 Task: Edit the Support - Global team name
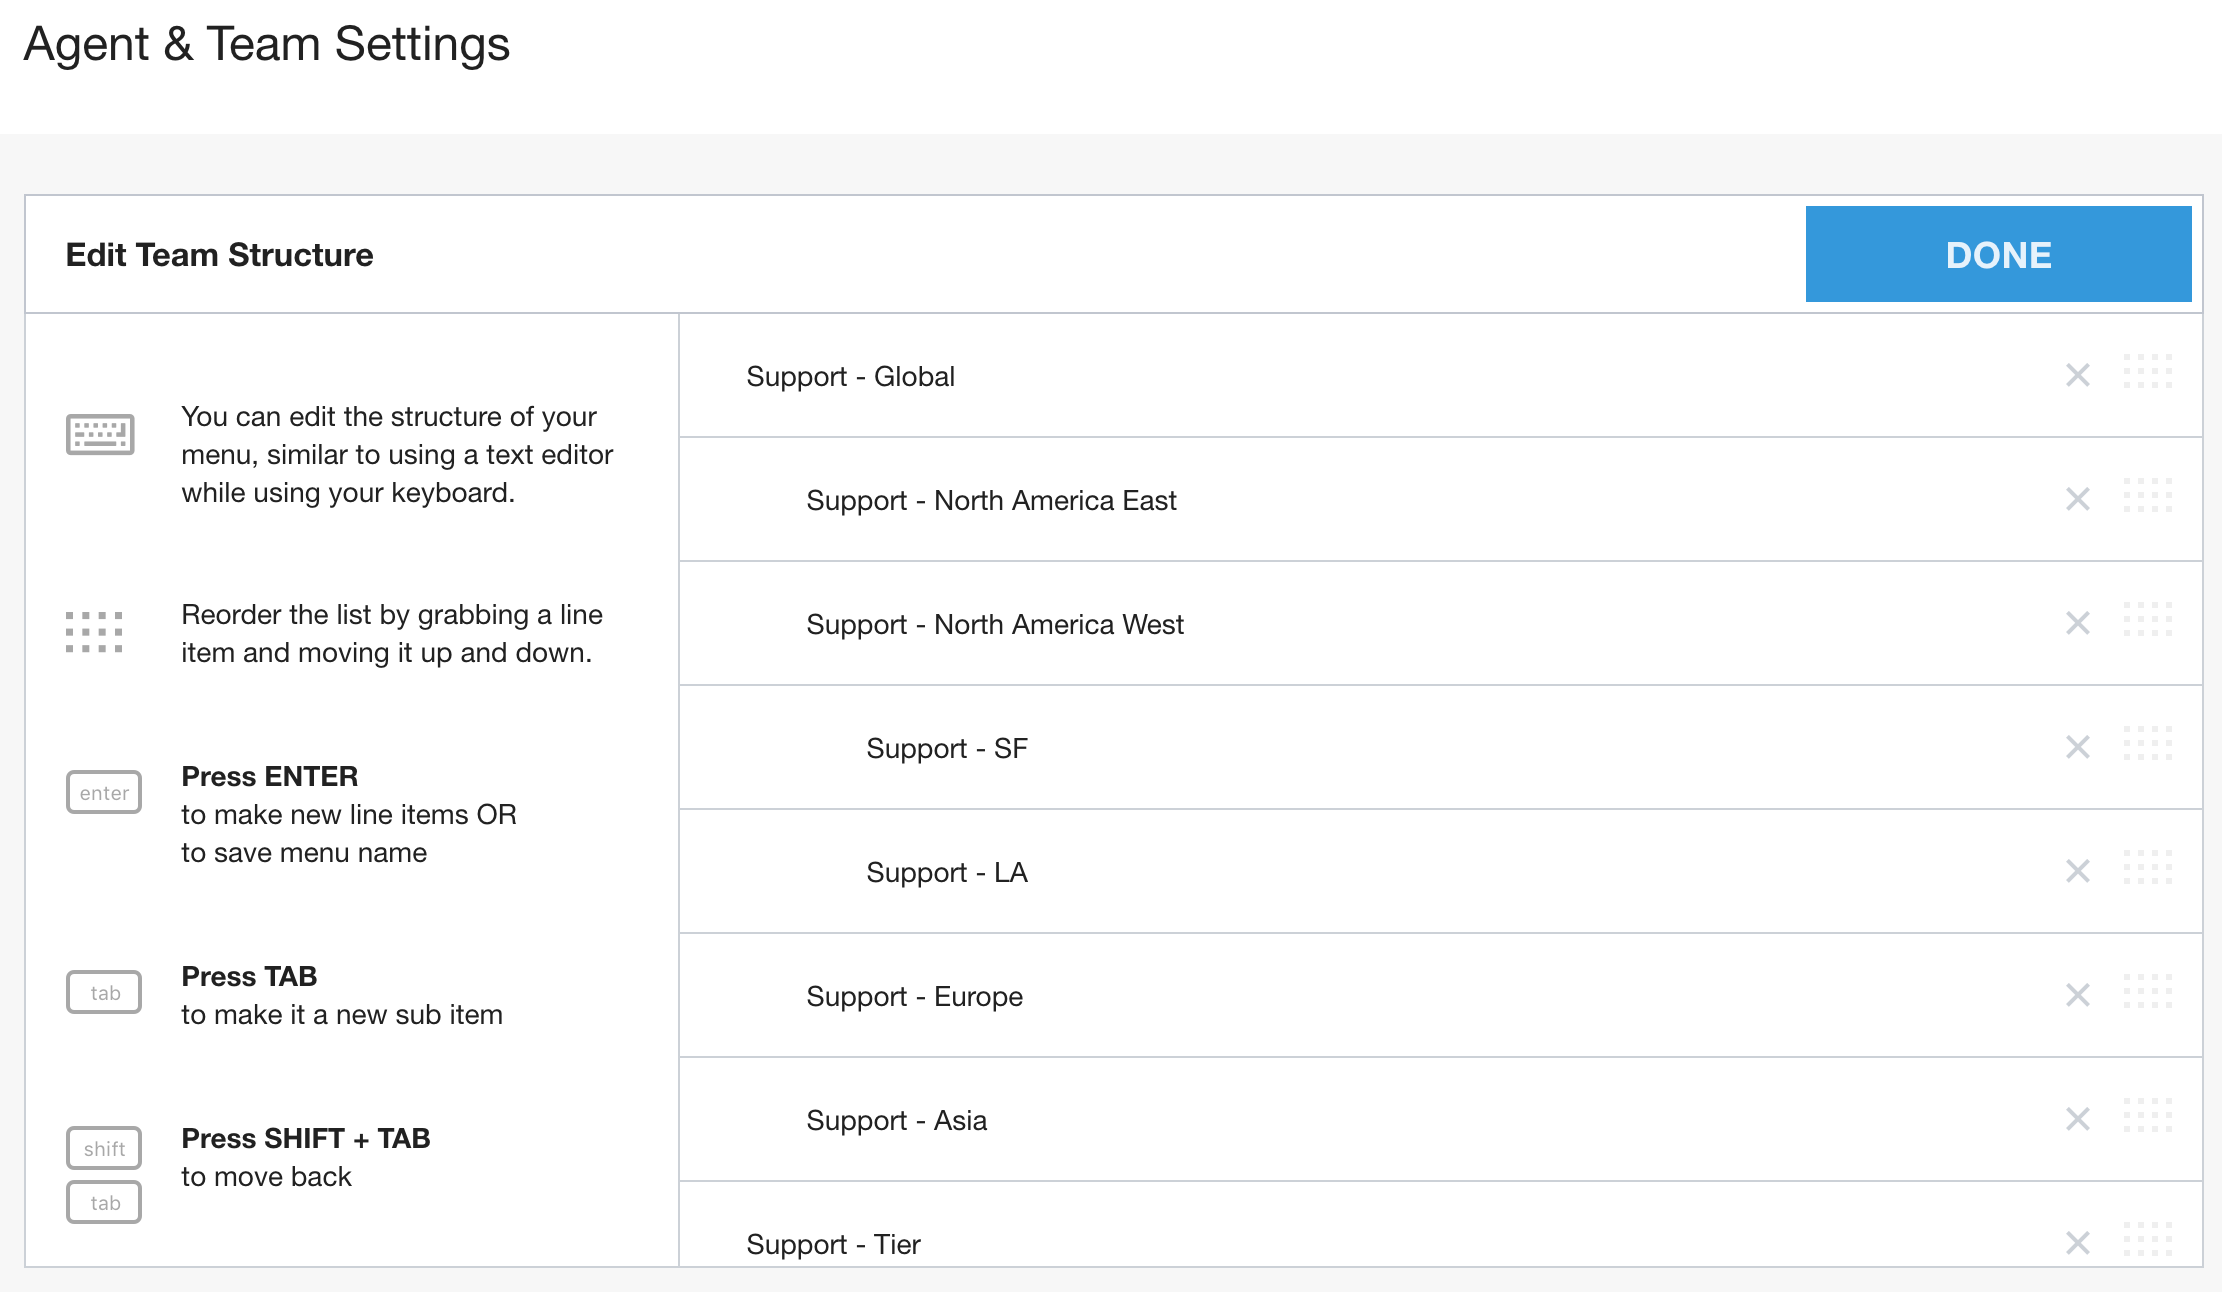click(x=850, y=377)
